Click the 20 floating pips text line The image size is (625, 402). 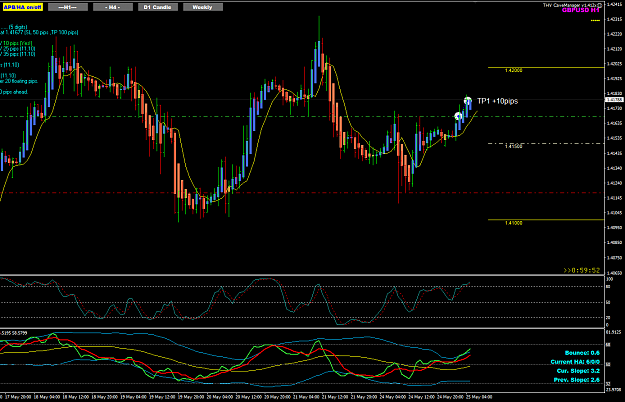click(x=19, y=81)
